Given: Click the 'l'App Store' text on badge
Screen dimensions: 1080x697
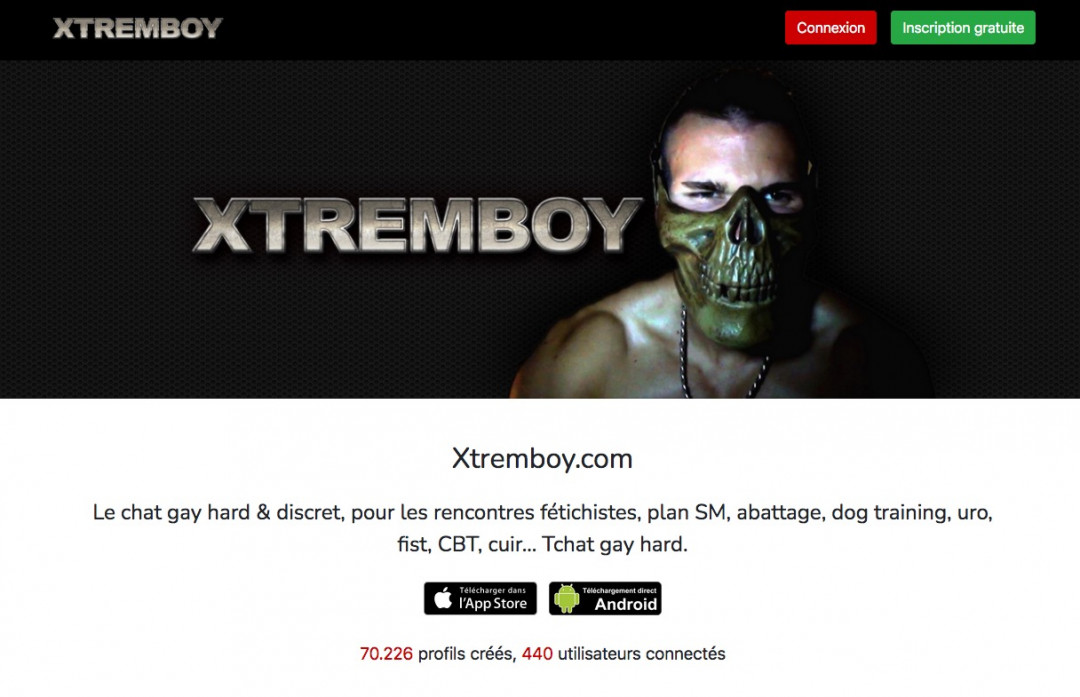Looking at the screenshot, I should point(493,603).
